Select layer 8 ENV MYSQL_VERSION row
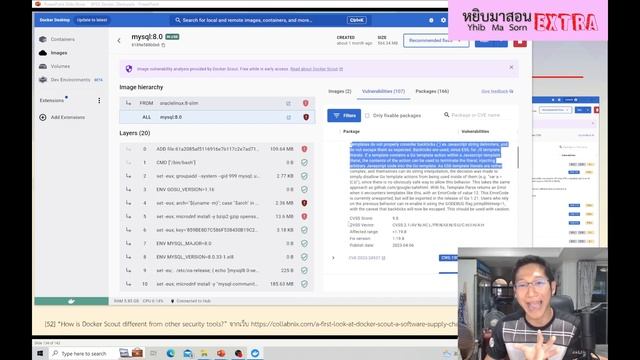This screenshot has width=640, height=360. 217,257
